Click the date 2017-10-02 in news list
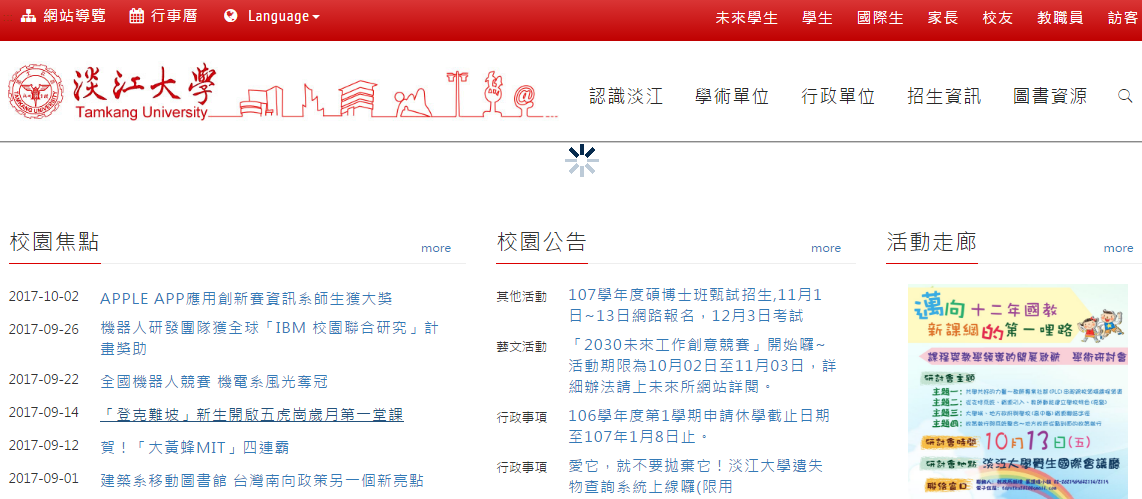 [44, 296]
